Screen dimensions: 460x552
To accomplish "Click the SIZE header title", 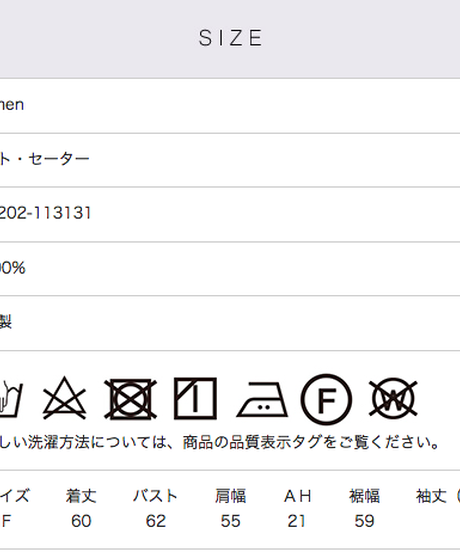I will click(x=231, y=38).
